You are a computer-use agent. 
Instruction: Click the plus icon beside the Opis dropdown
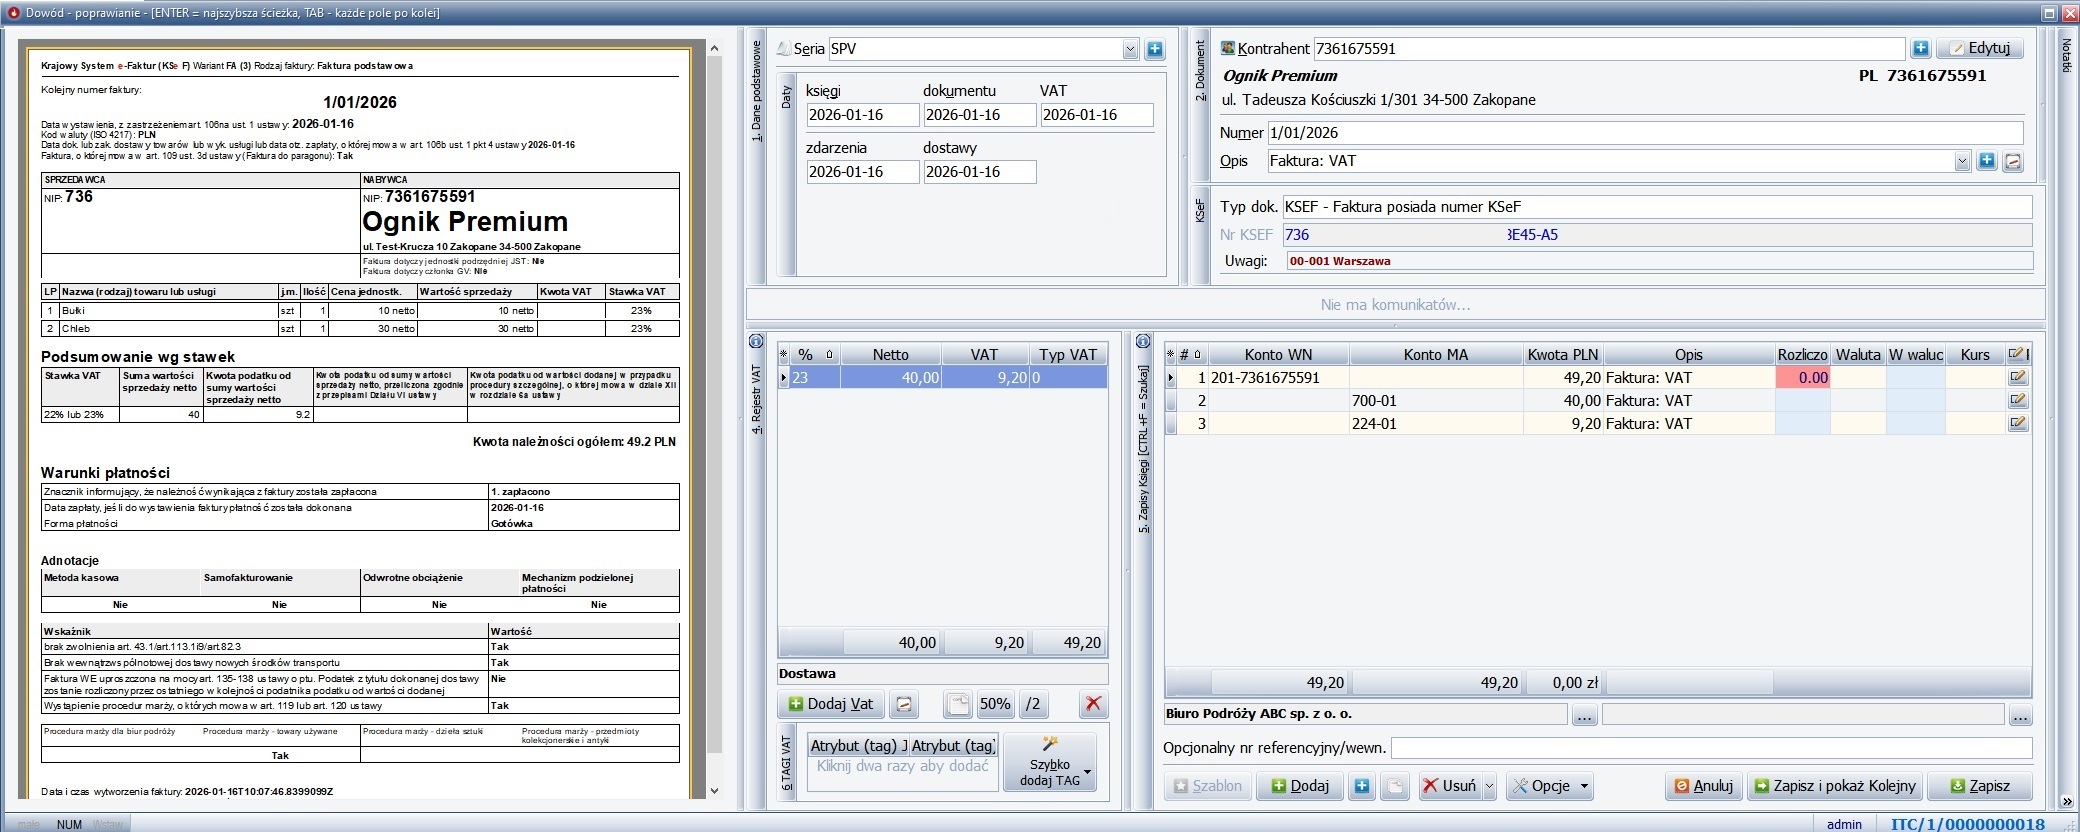(x=1986, y=161)
